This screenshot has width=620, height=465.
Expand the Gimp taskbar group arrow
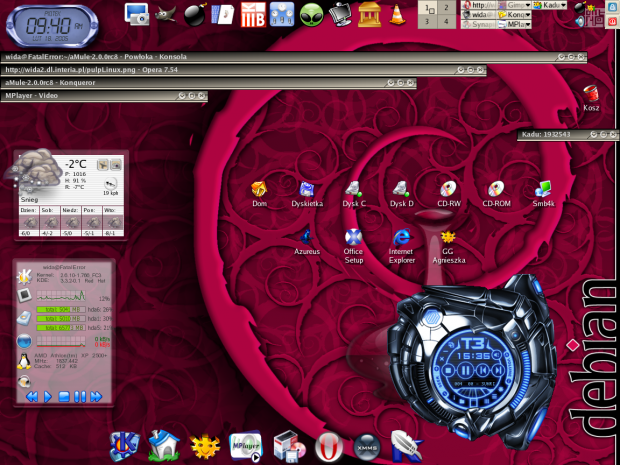click(x=528, y=5)
